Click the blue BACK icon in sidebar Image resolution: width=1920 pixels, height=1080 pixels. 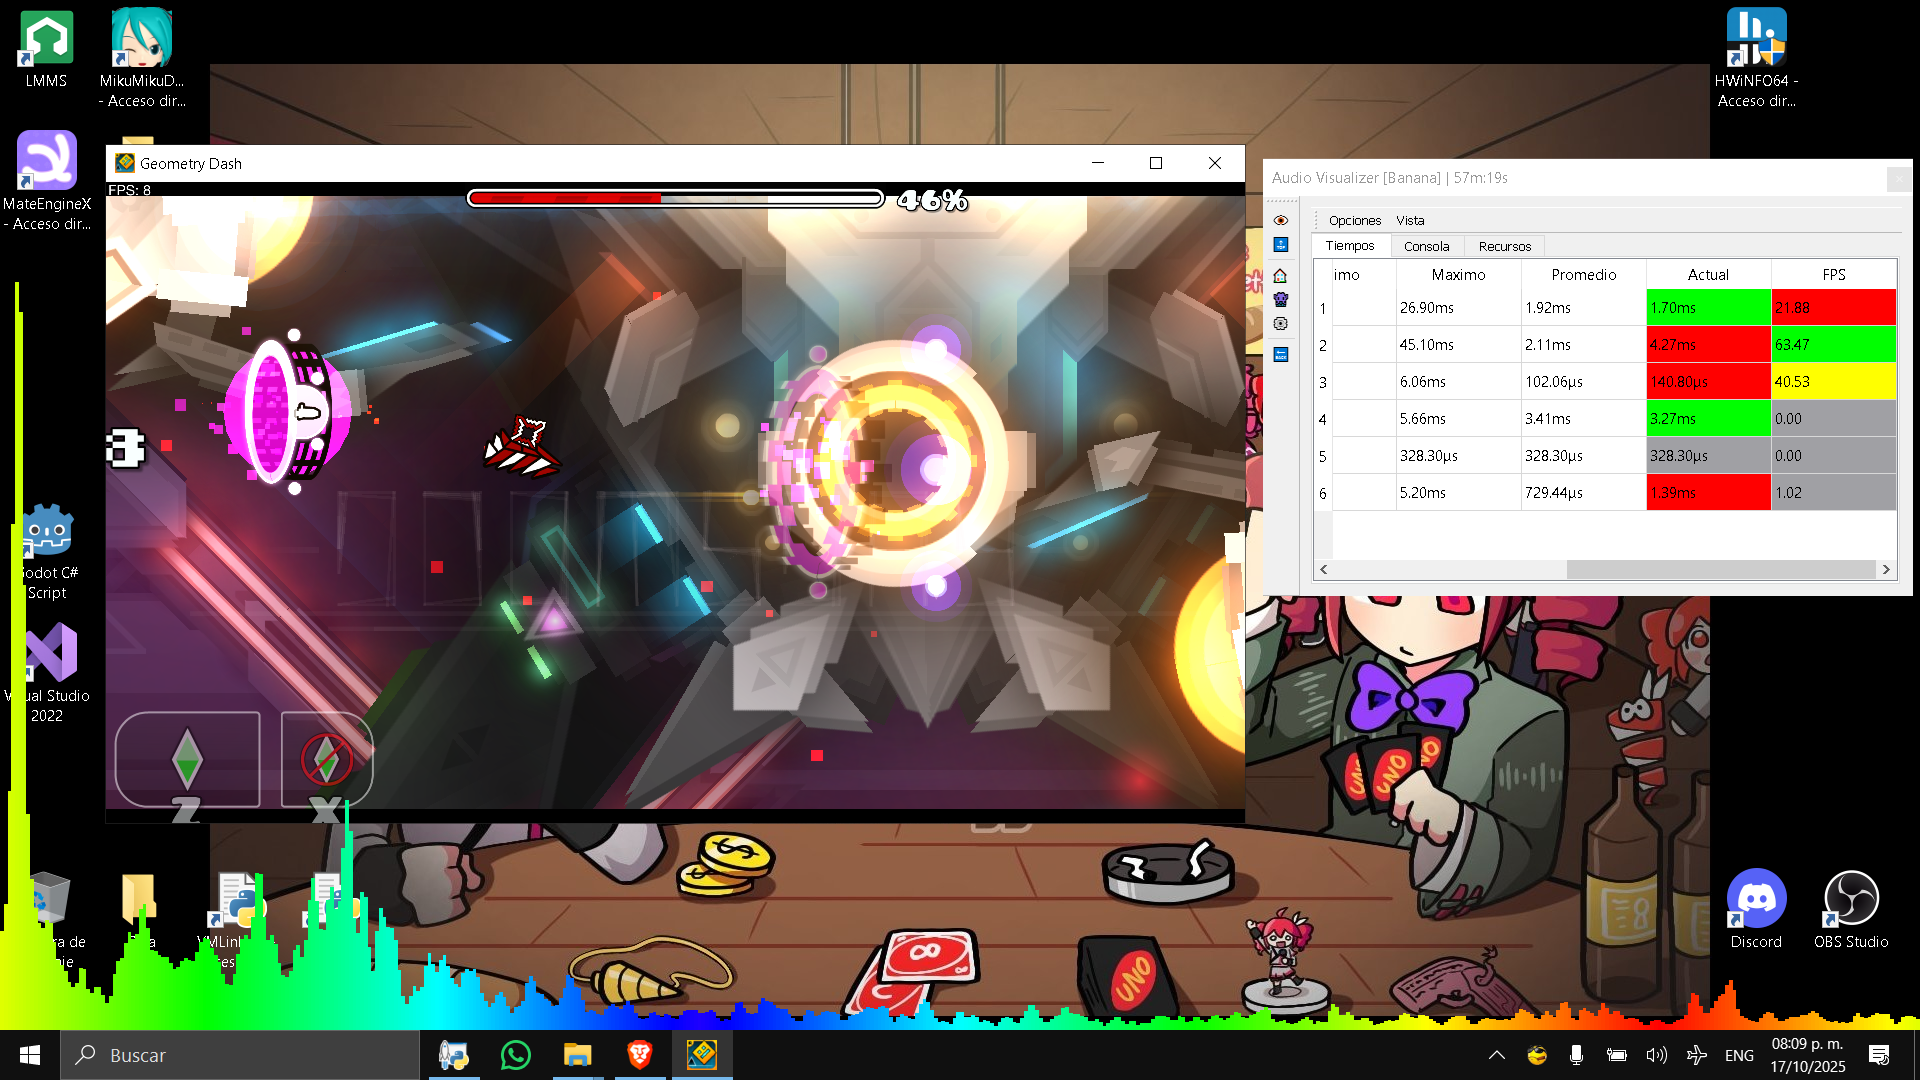click(1280, 355)
